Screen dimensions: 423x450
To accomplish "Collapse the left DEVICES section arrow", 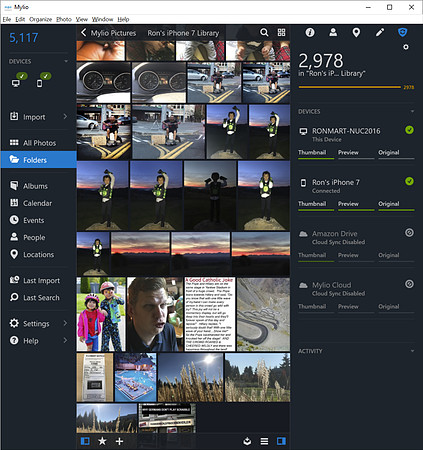I will tap(66, 61).
